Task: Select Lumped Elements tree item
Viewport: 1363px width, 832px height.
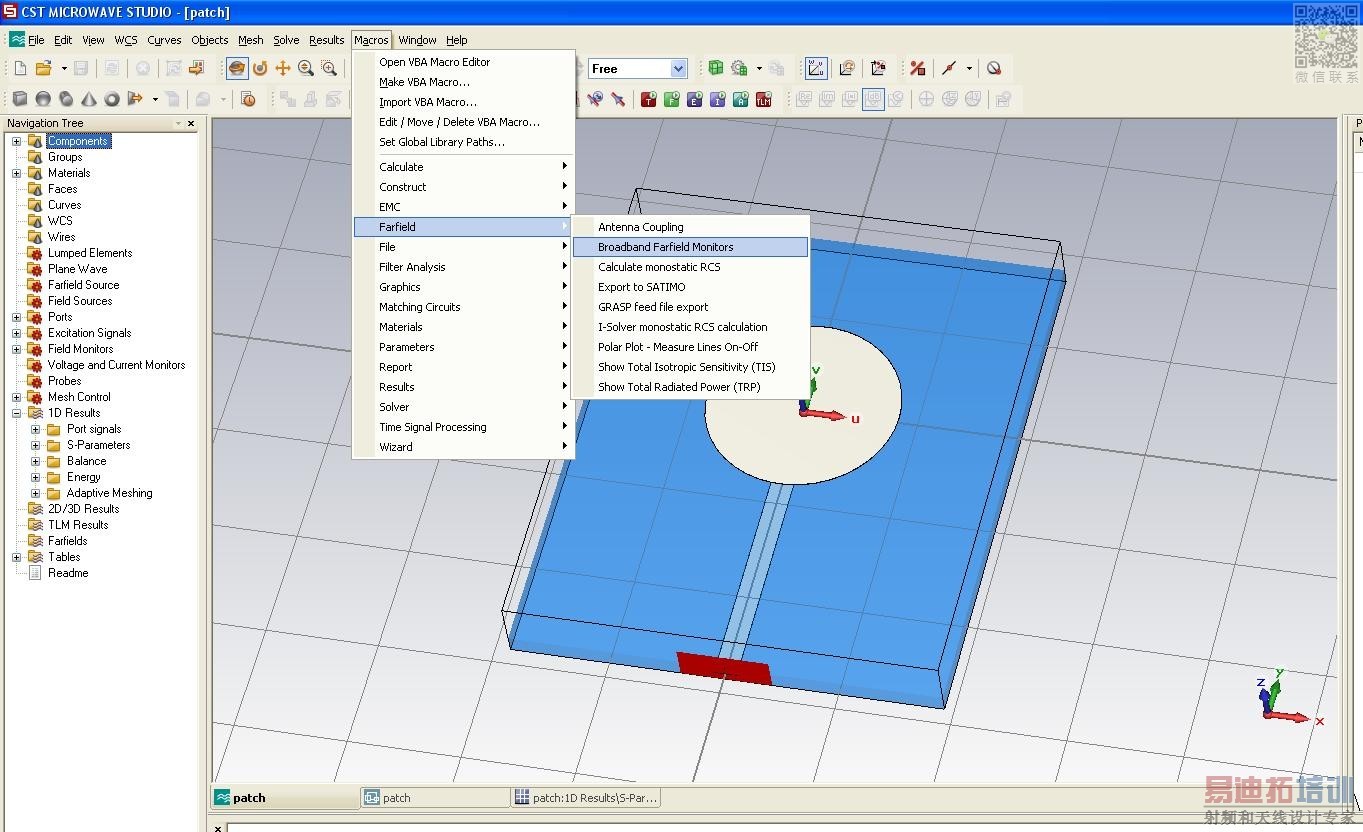Action: point(90,253)
